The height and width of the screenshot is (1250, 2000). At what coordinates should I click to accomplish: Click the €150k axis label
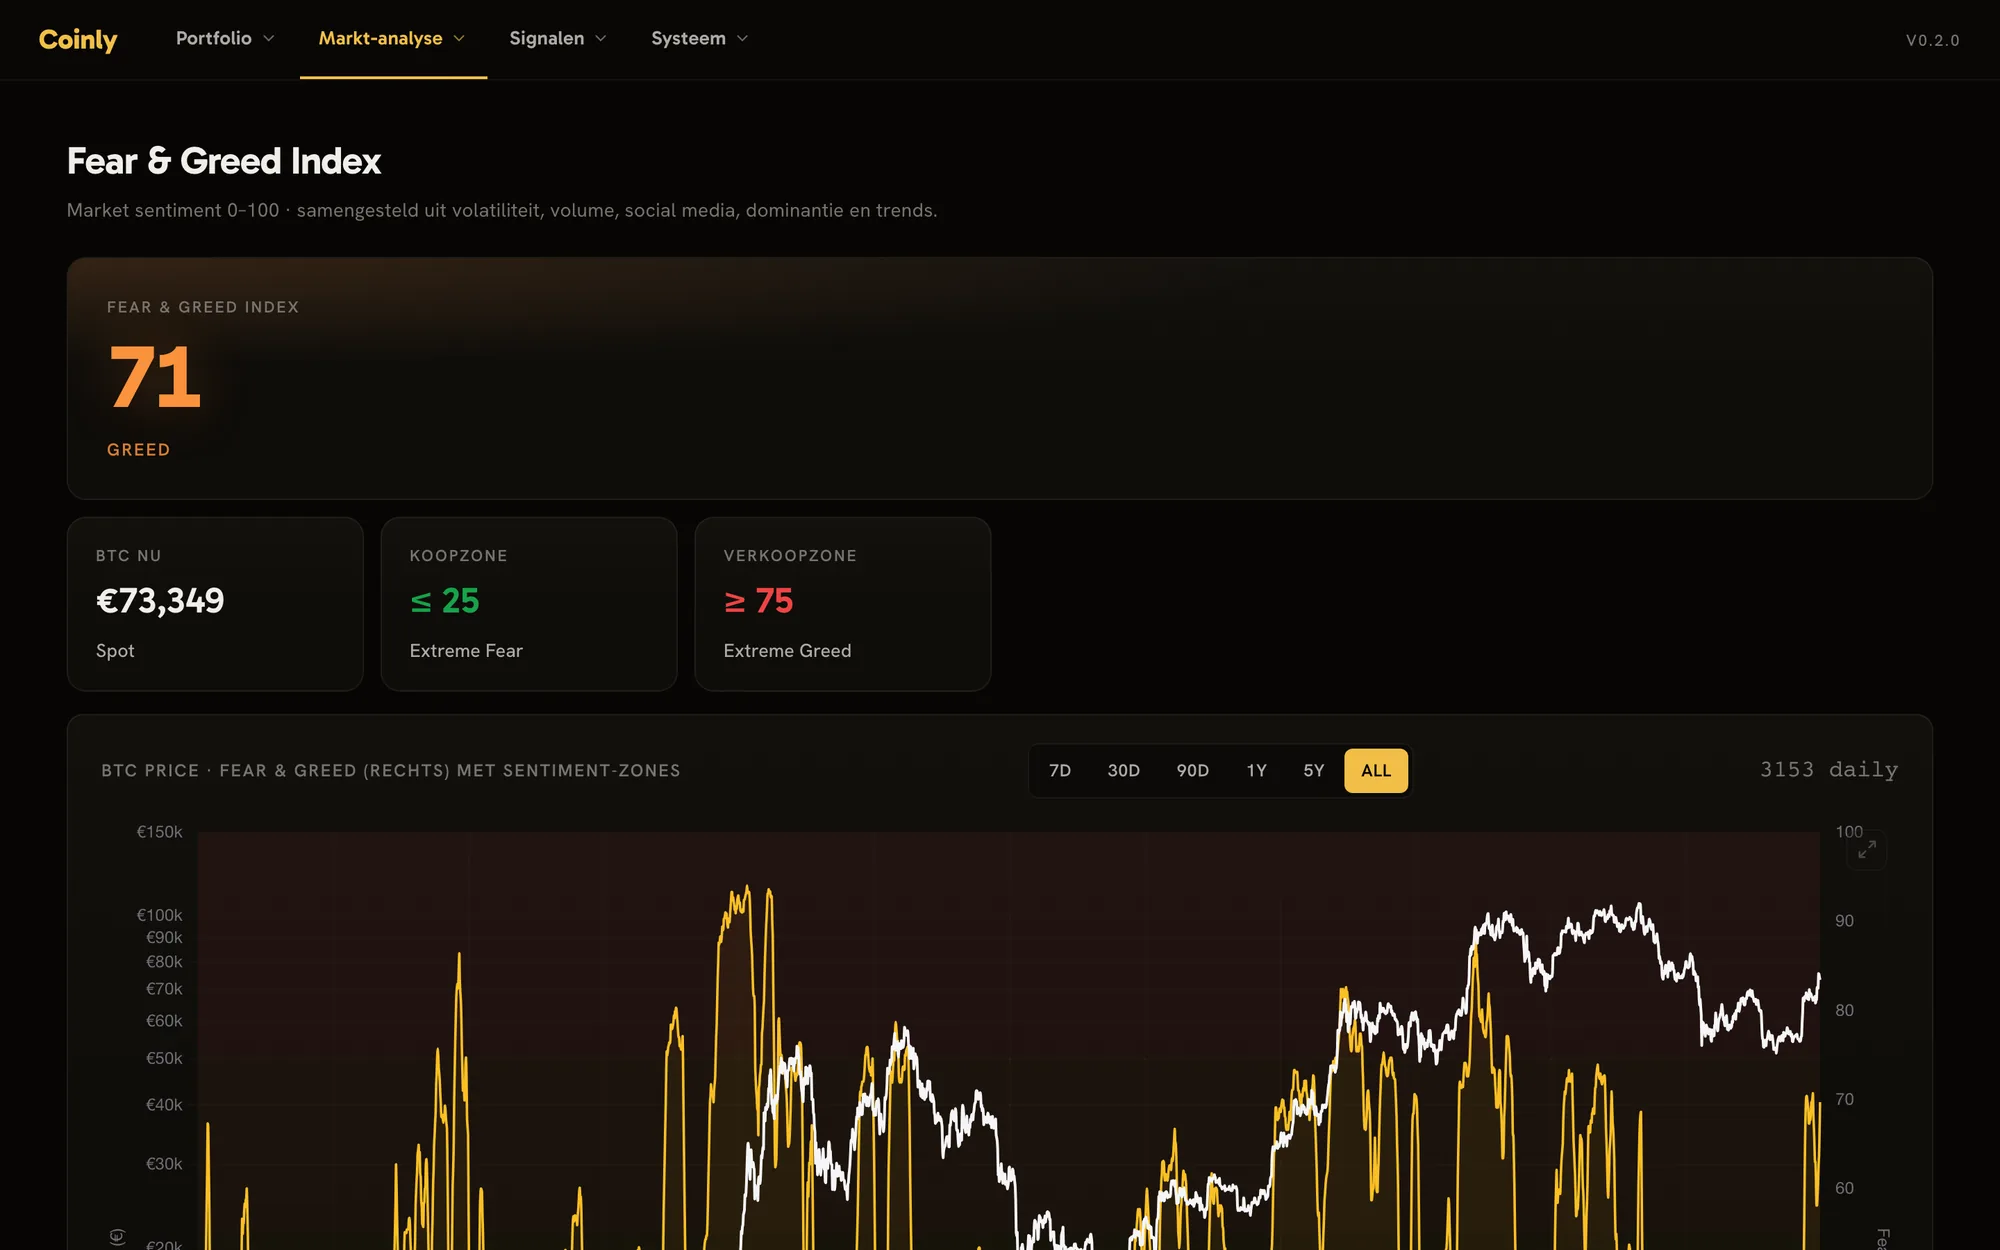pyautogui.click(x=160, y=832)
